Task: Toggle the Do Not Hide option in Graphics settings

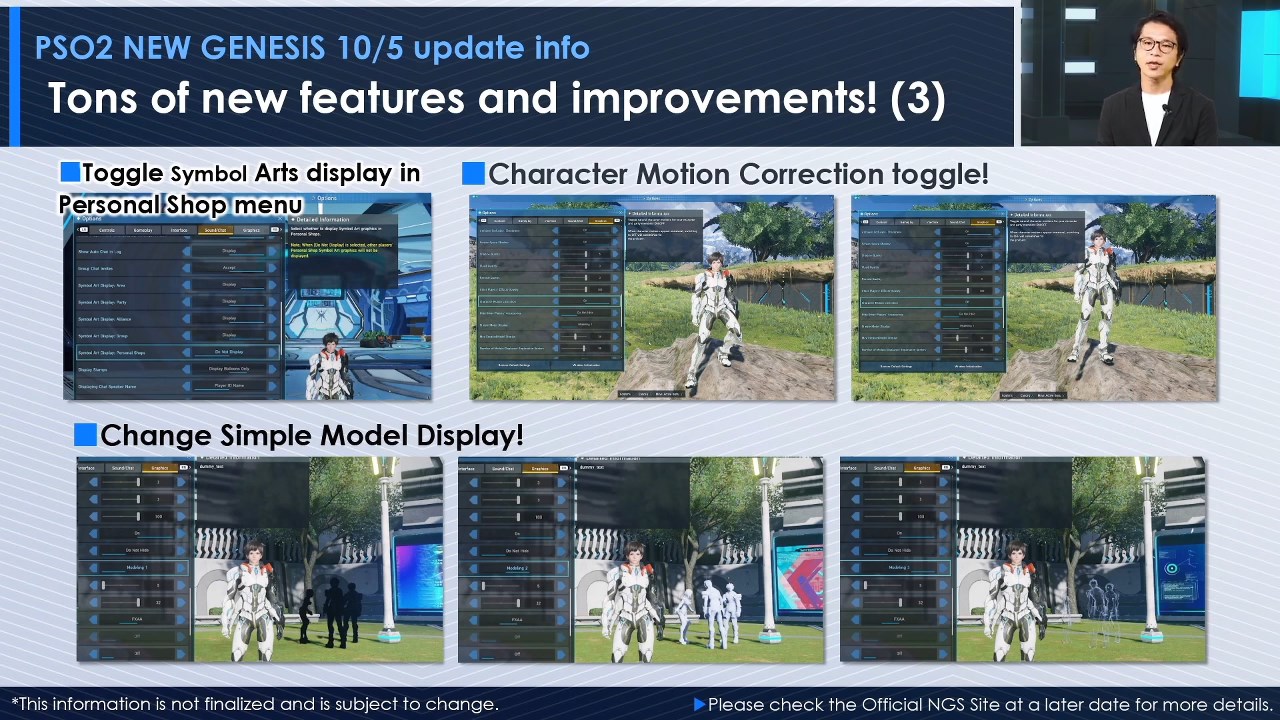Action: (x=136, y=549)
